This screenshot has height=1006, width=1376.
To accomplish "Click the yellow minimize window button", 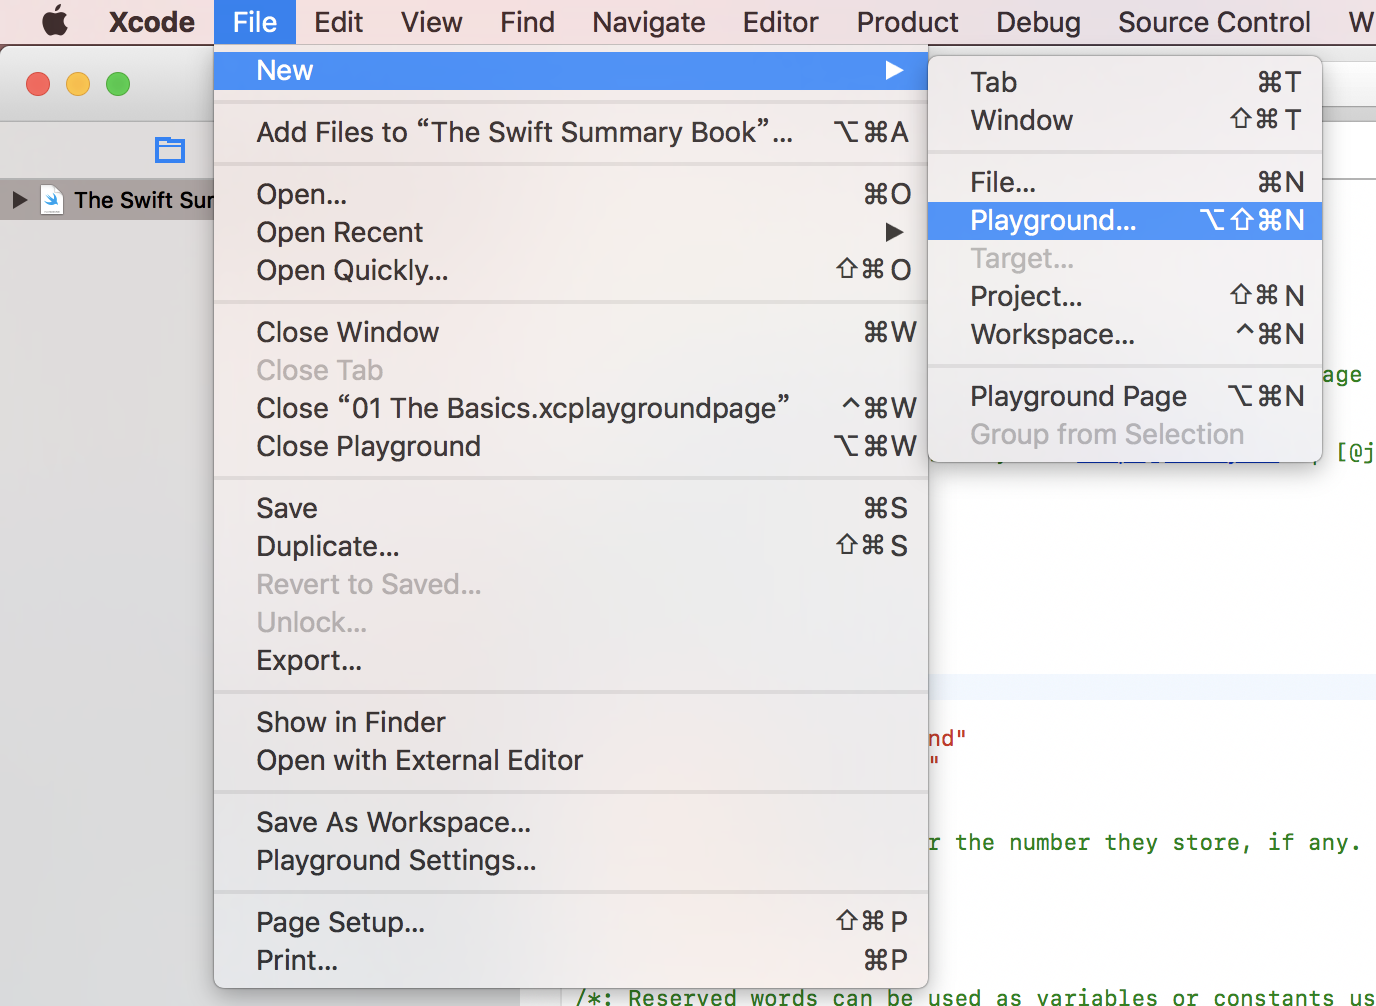I will tap(78, 84).
